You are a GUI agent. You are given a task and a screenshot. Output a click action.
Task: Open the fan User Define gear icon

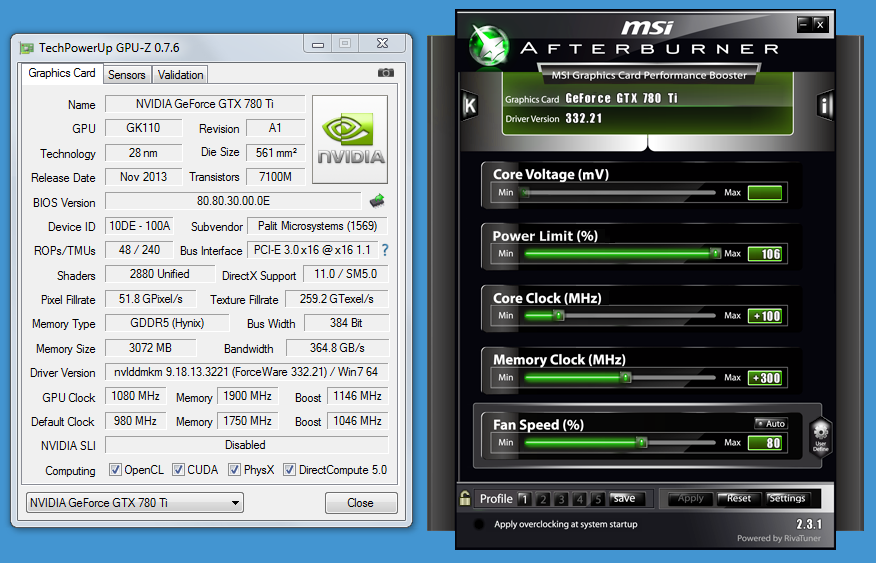pos(820,438)
